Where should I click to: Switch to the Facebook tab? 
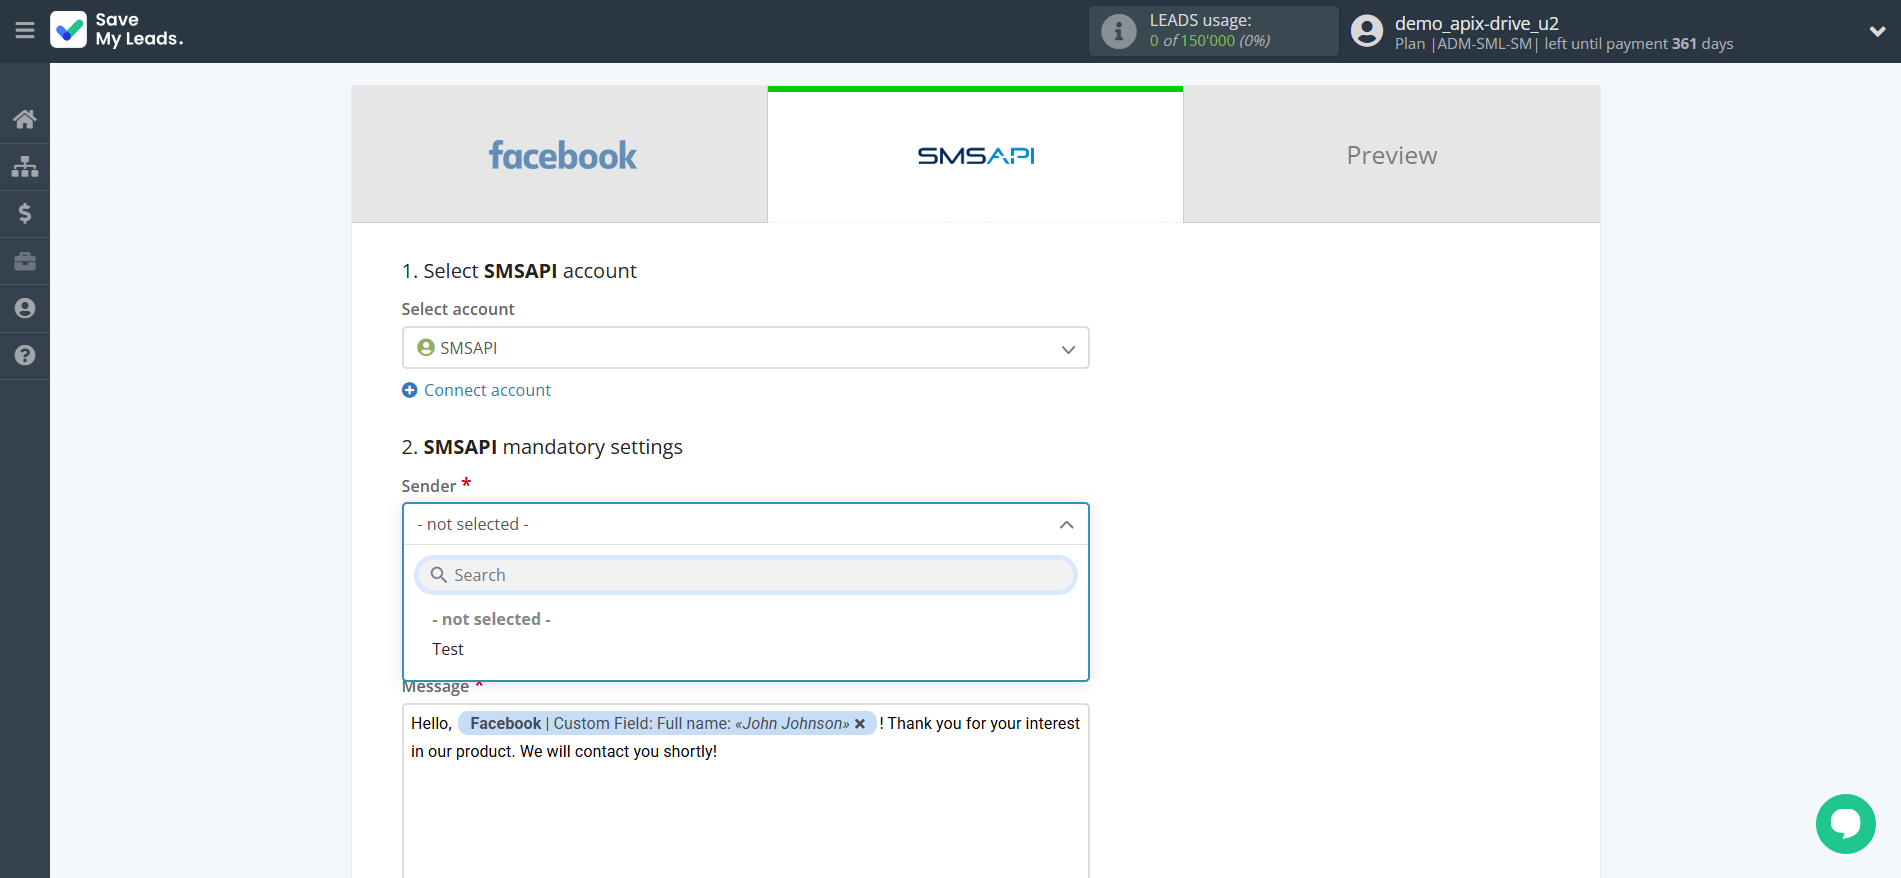pyautogui.click(x=560, y=155)
